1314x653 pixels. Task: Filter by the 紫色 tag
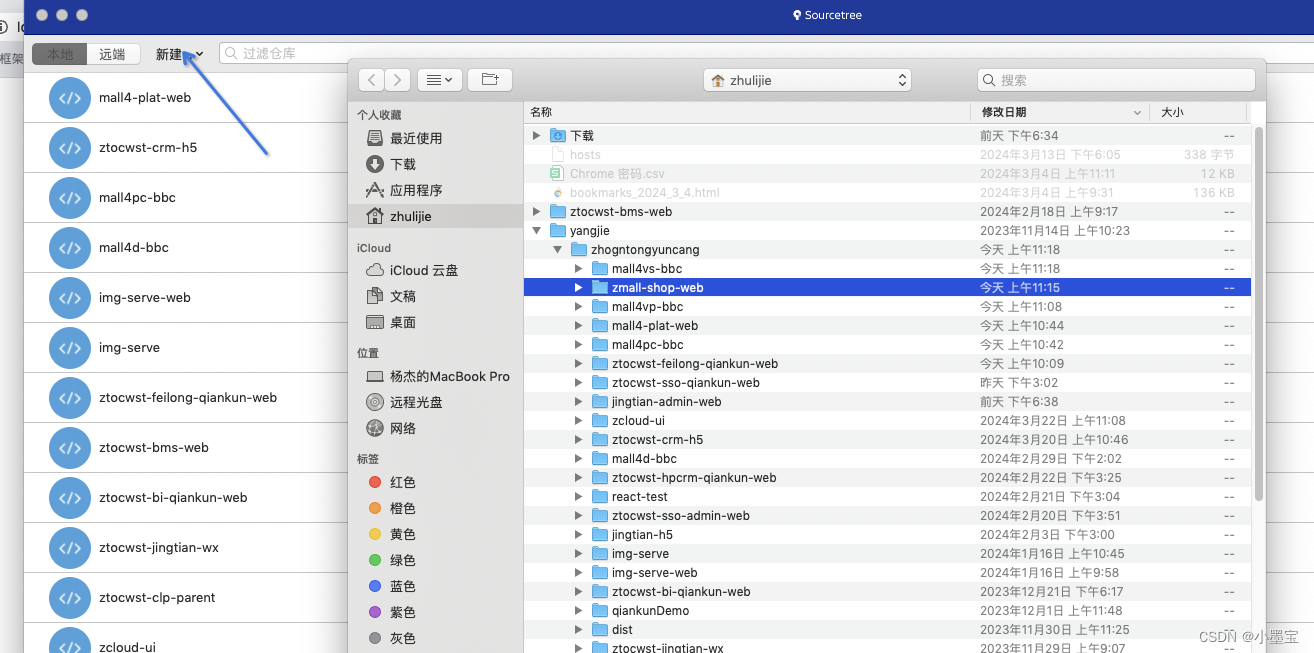click(404, 612)
